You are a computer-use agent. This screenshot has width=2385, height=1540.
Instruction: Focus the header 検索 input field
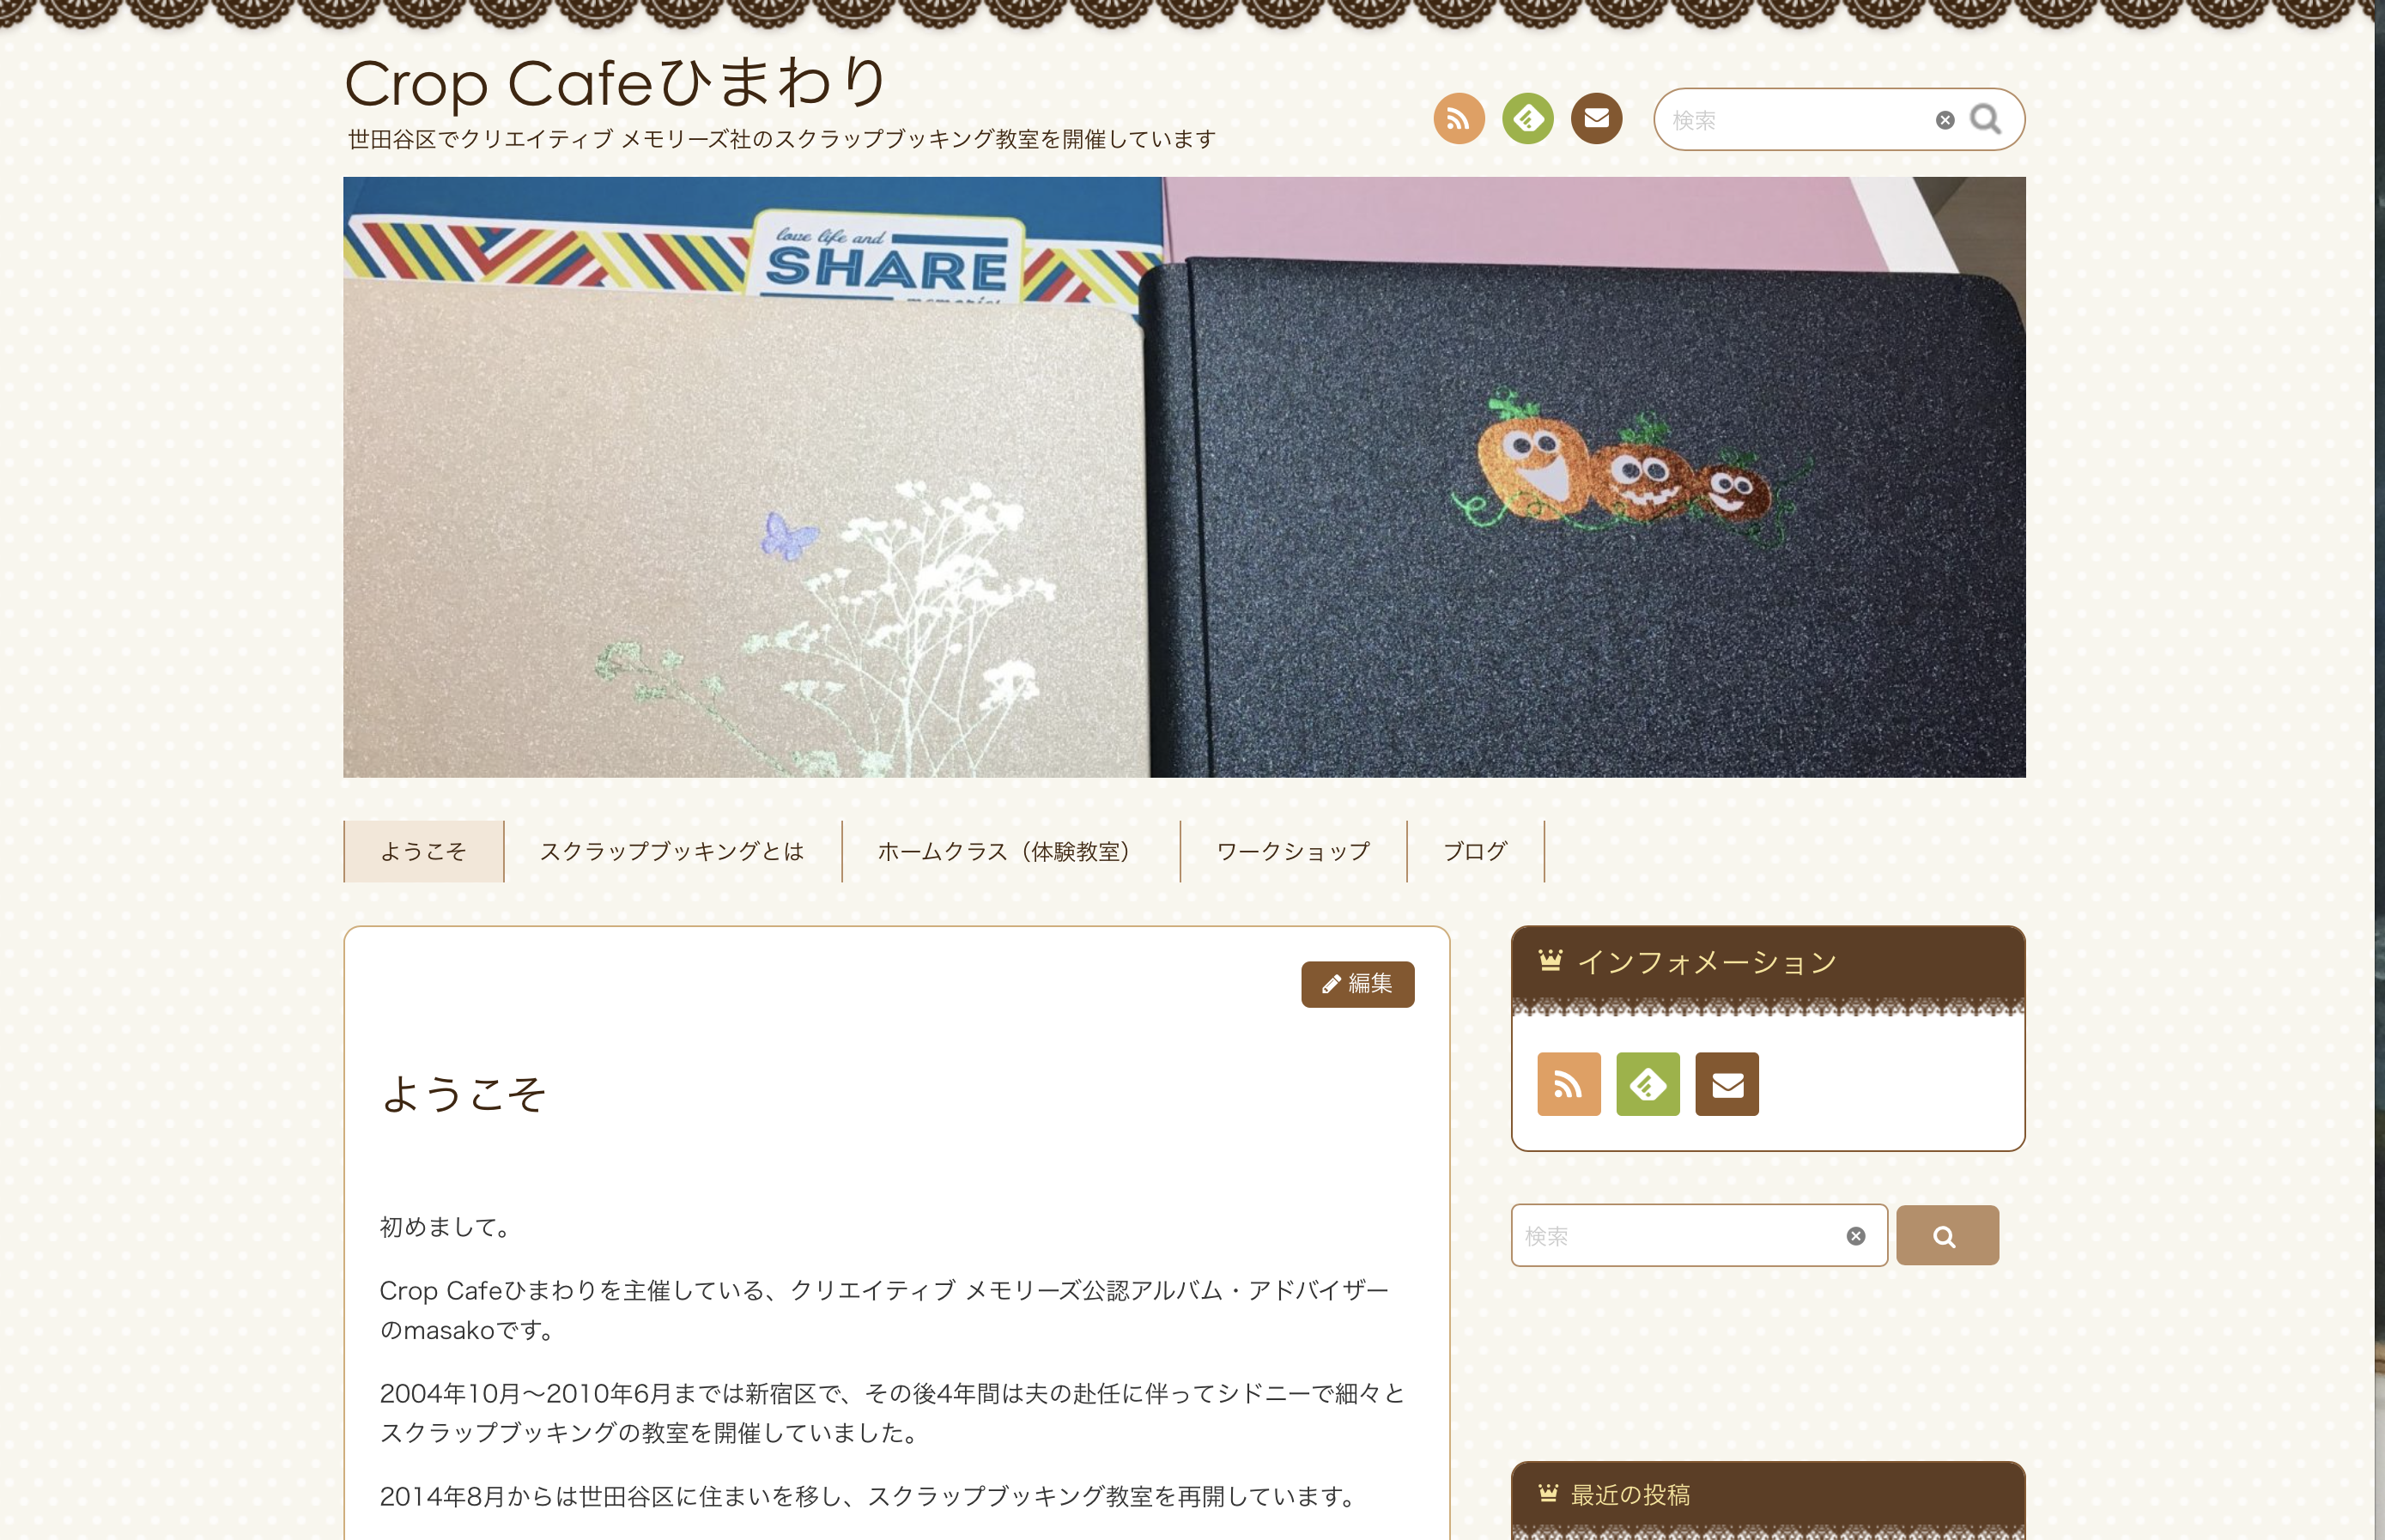click(x=1795, y=120)
